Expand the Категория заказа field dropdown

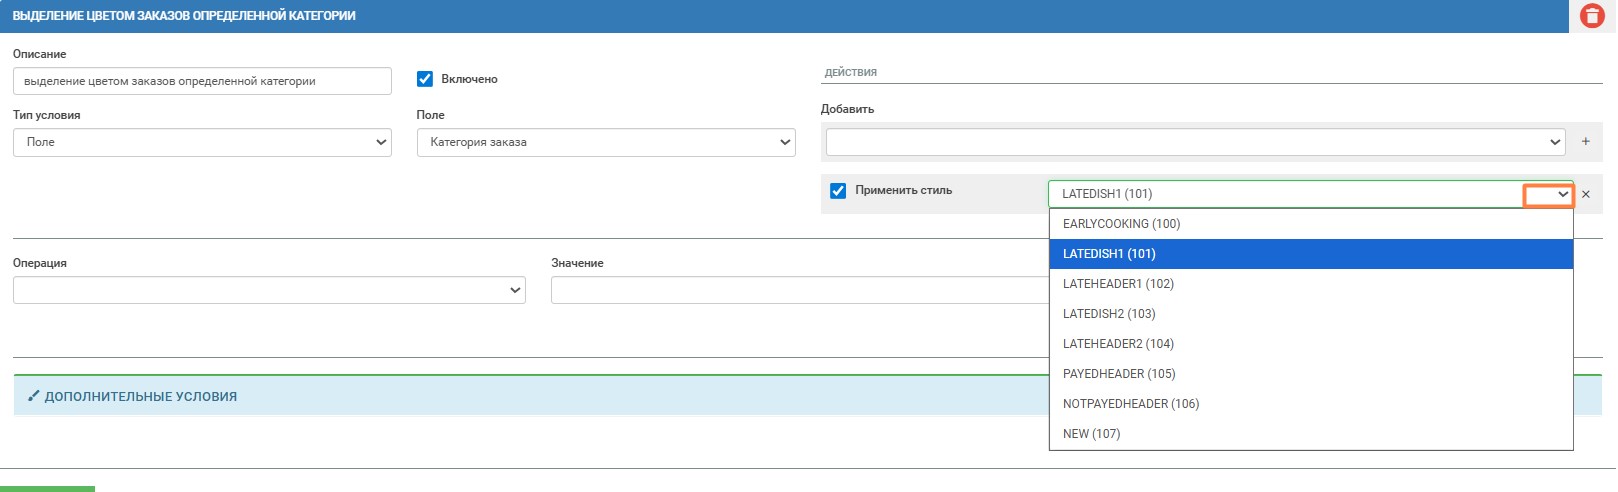[x=605, y=142]
